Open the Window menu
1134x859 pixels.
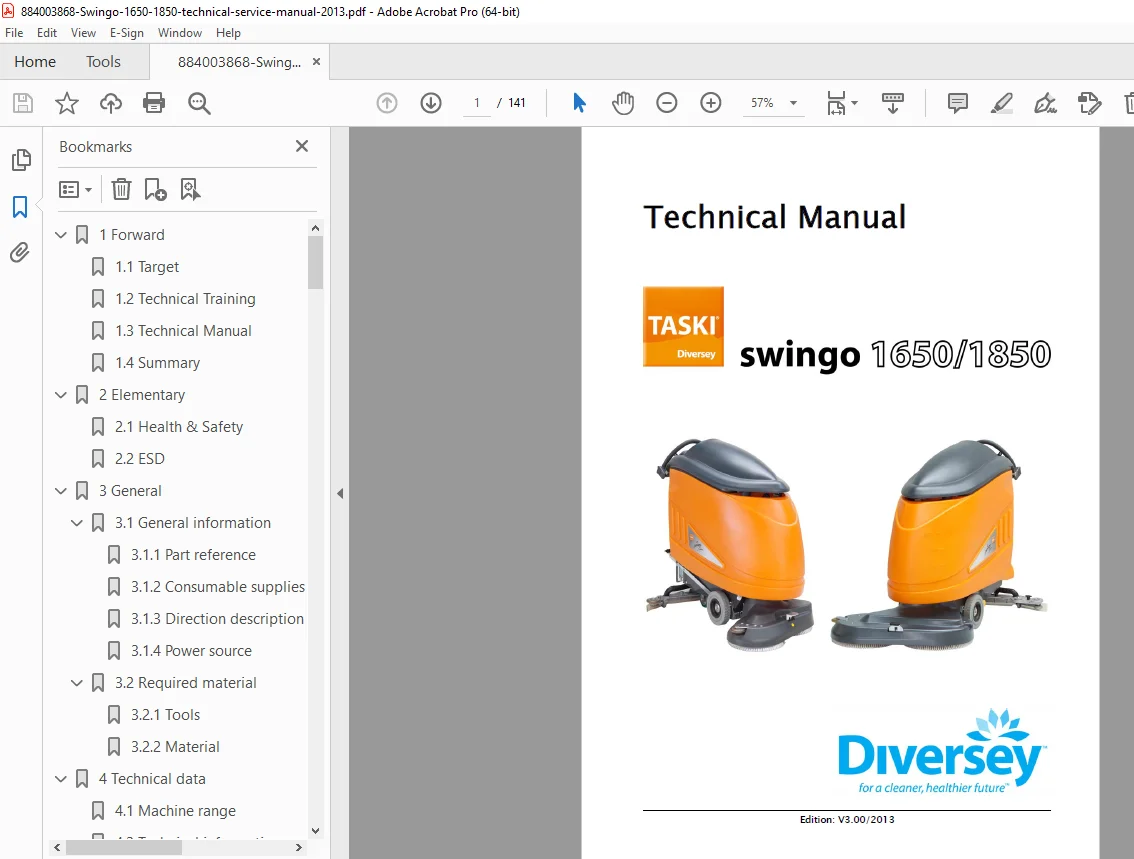[x=180, y=33]
